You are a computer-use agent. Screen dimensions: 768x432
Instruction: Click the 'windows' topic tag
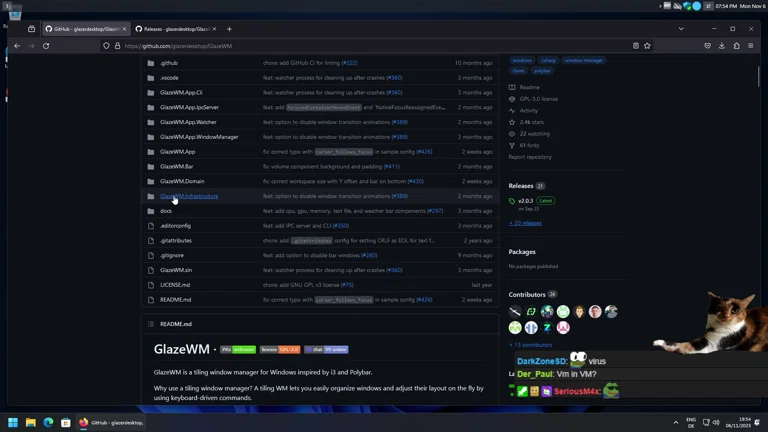522,60
